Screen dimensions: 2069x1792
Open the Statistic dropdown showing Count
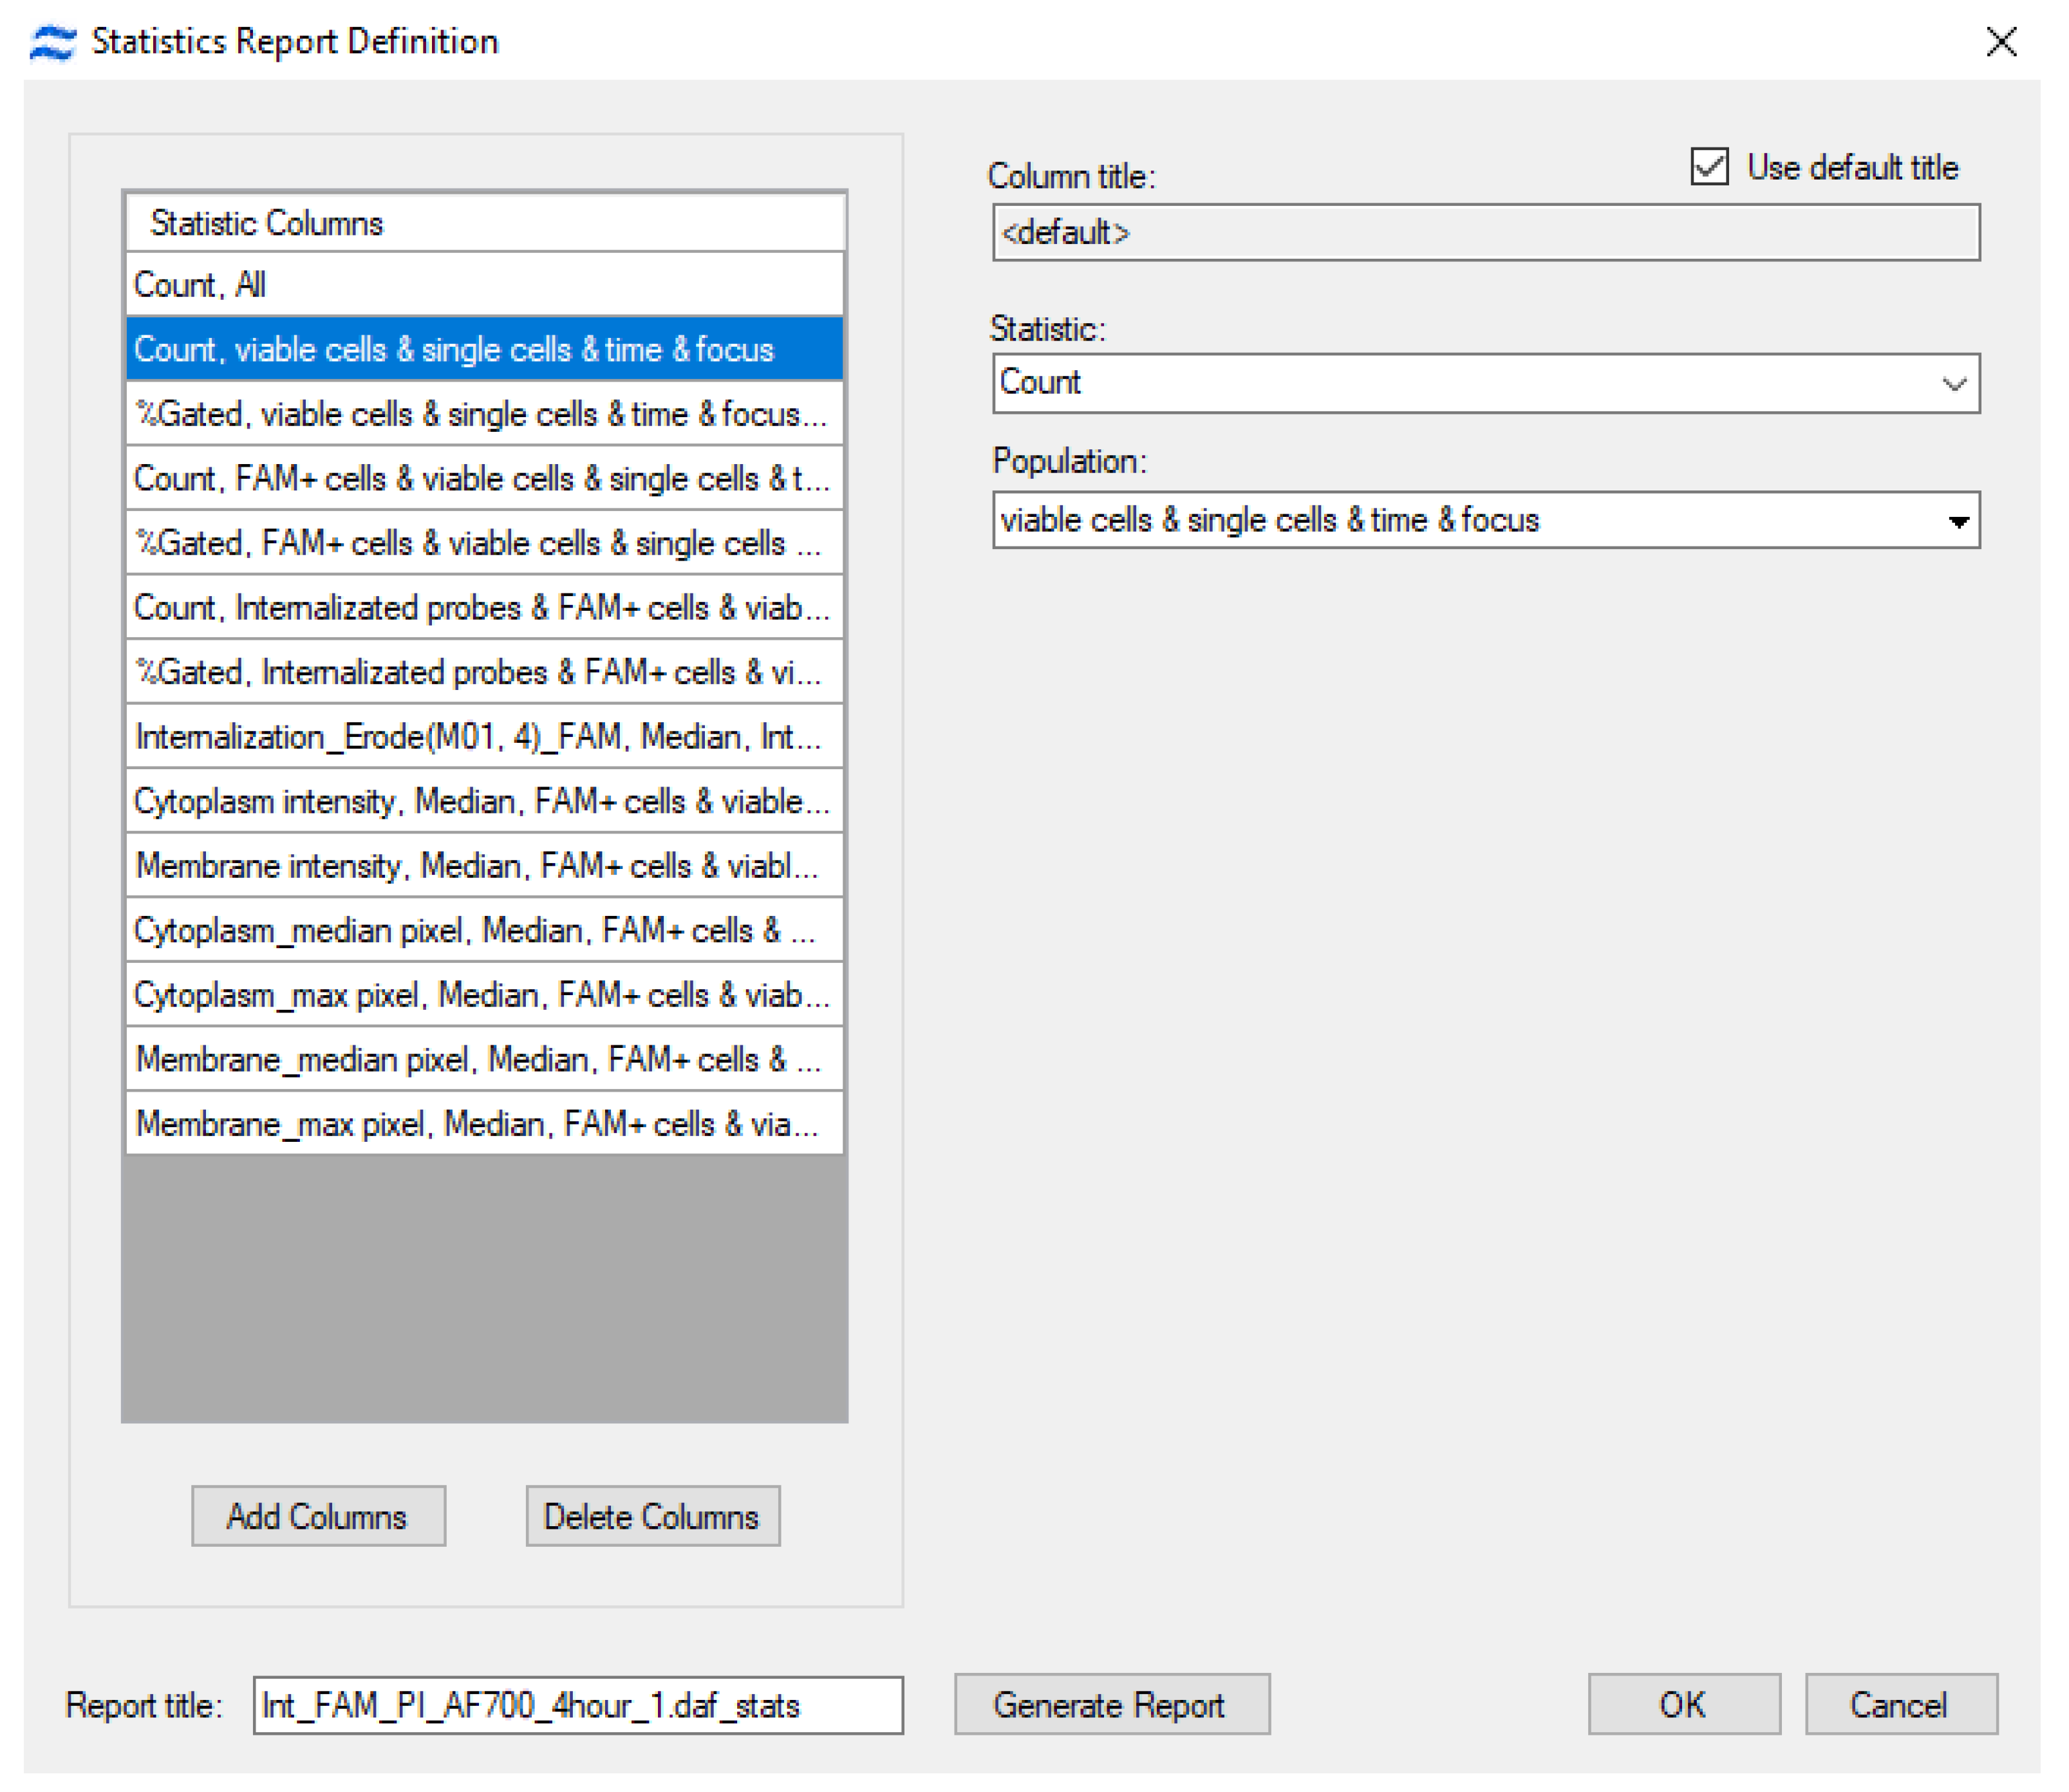click(1480, 383)
